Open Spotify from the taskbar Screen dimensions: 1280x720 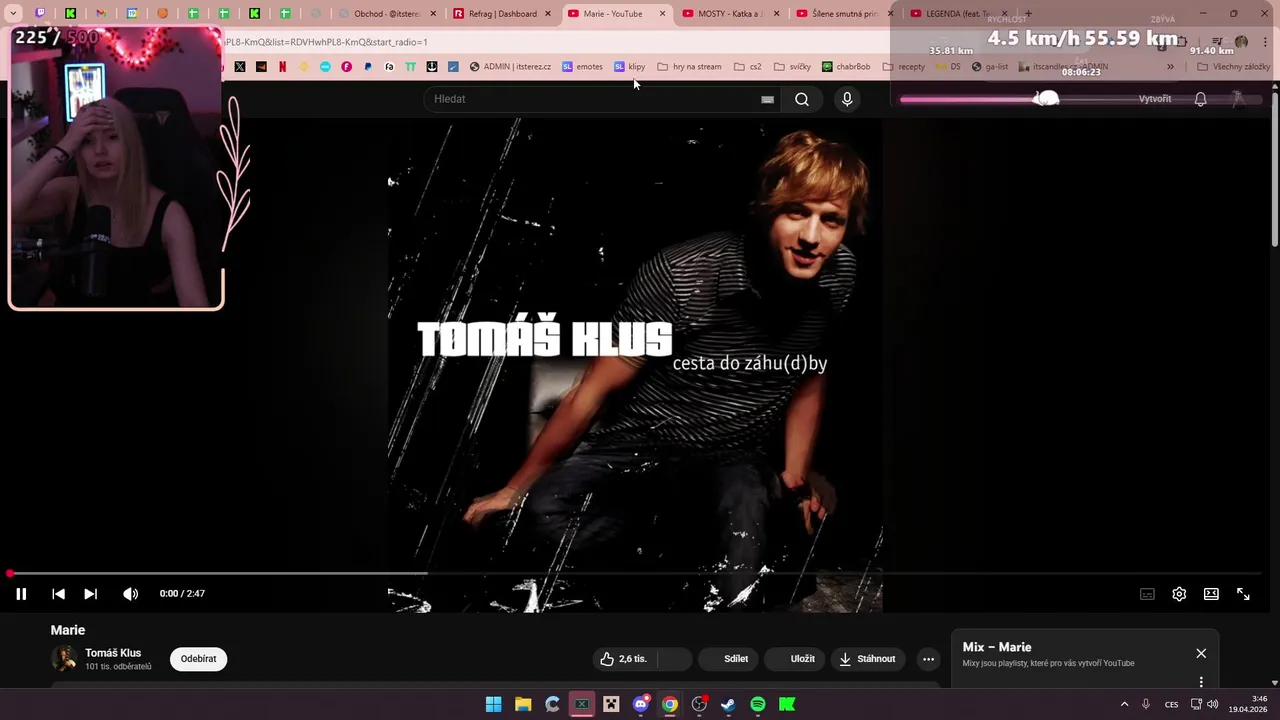pyautogui.click(x=758, y=705)
